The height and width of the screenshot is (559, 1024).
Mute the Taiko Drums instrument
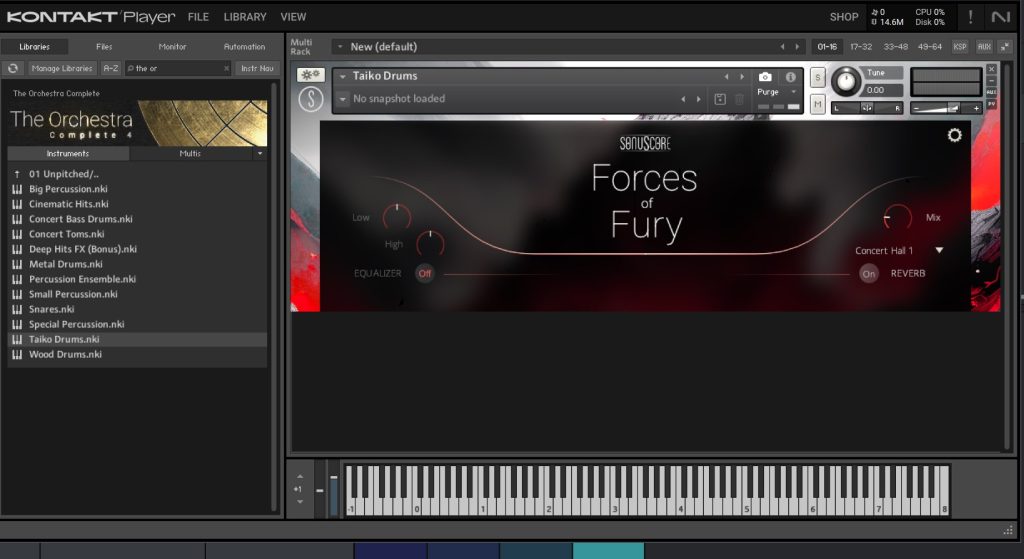point(817,104)
